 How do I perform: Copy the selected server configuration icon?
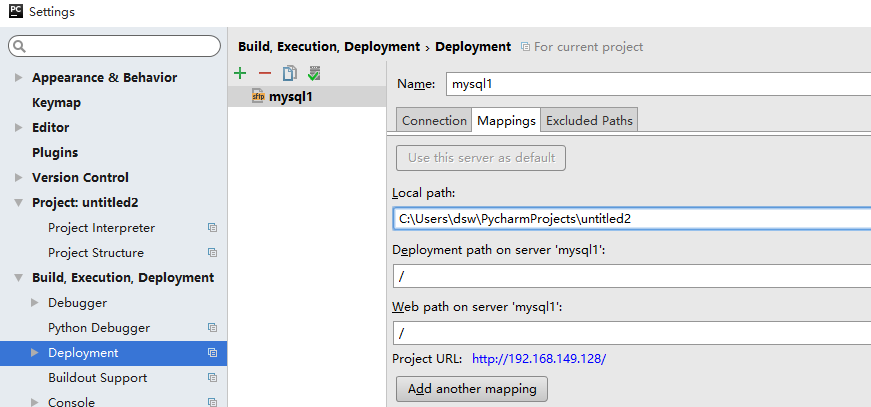[x=290, y=73]
